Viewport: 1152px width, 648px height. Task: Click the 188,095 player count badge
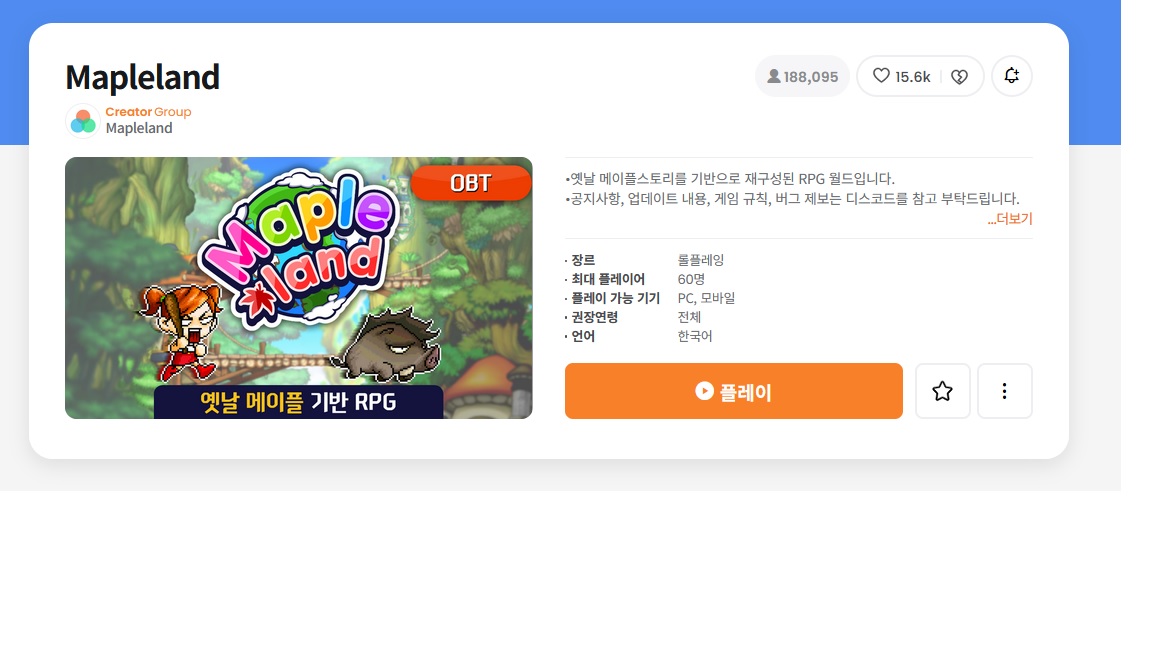pos(802,76)
